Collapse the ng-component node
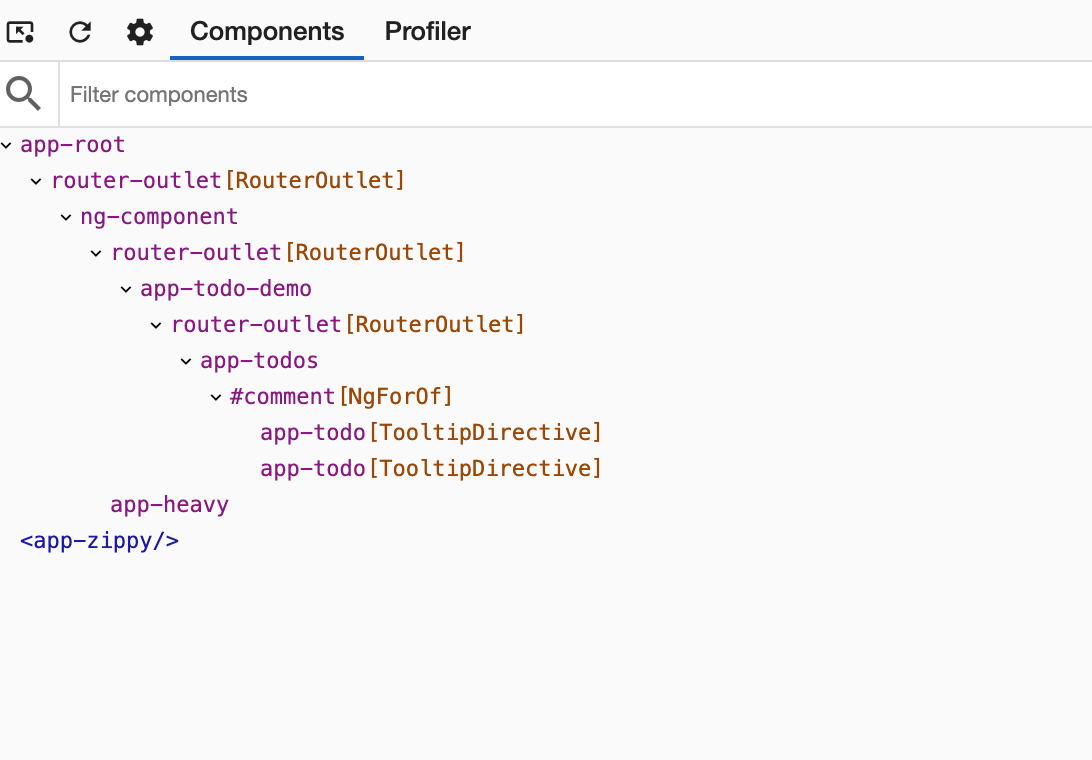 pyautogui.click(x=67, y=217)
